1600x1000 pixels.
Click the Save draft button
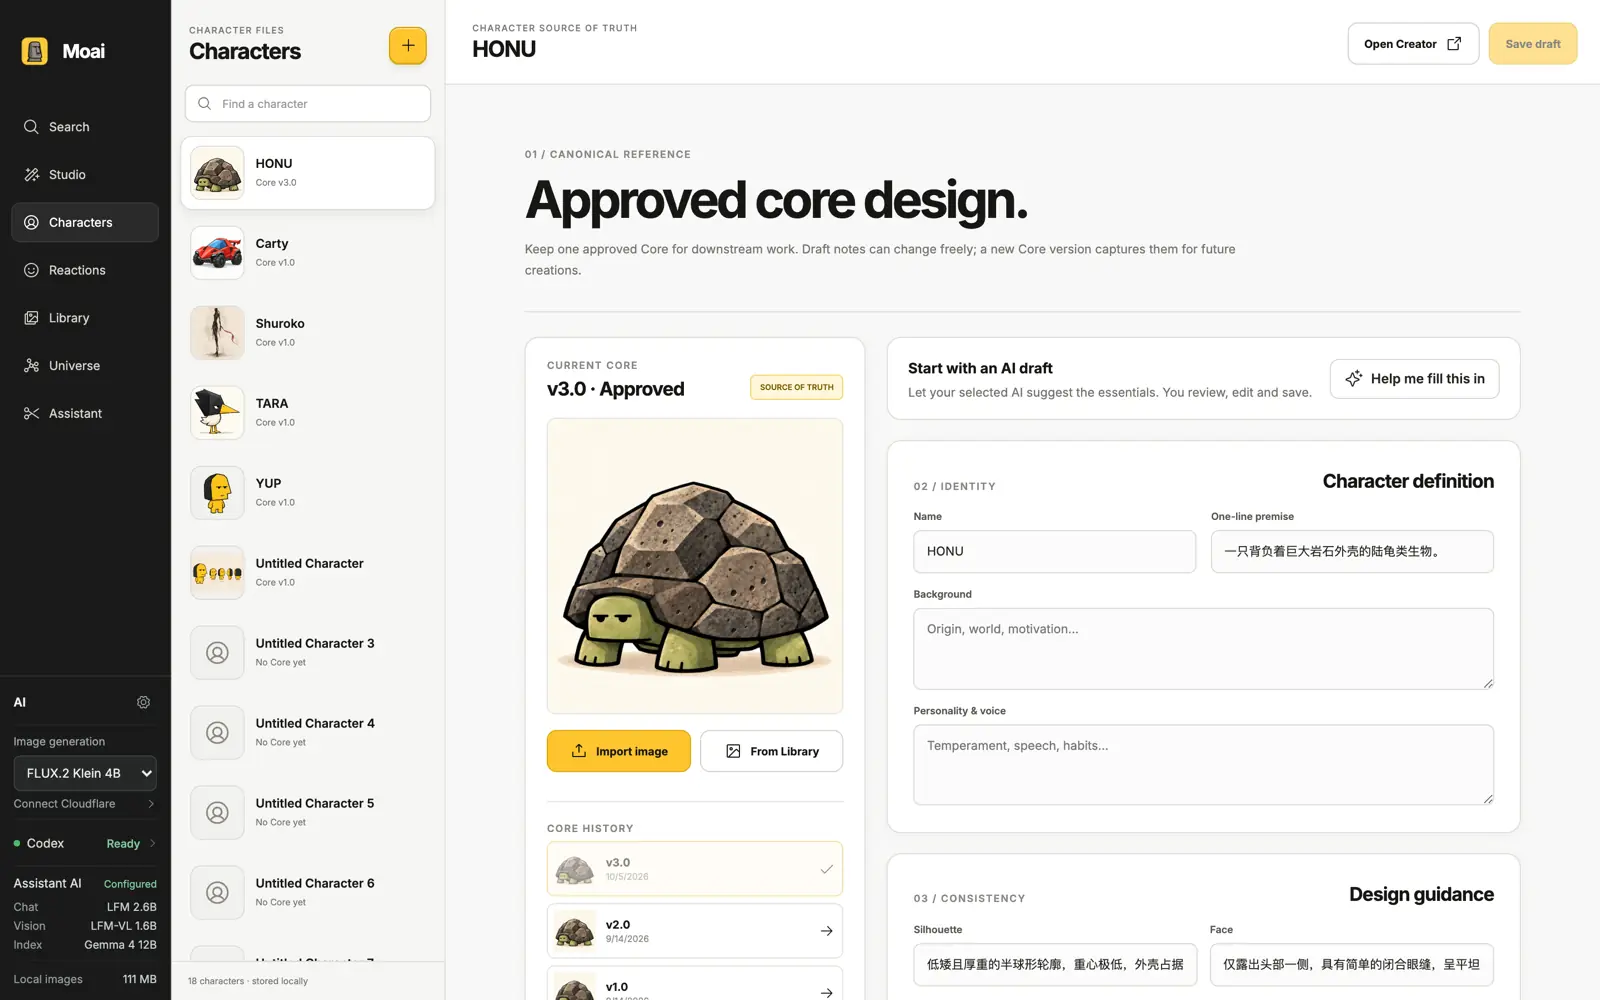coord(1533,44)
